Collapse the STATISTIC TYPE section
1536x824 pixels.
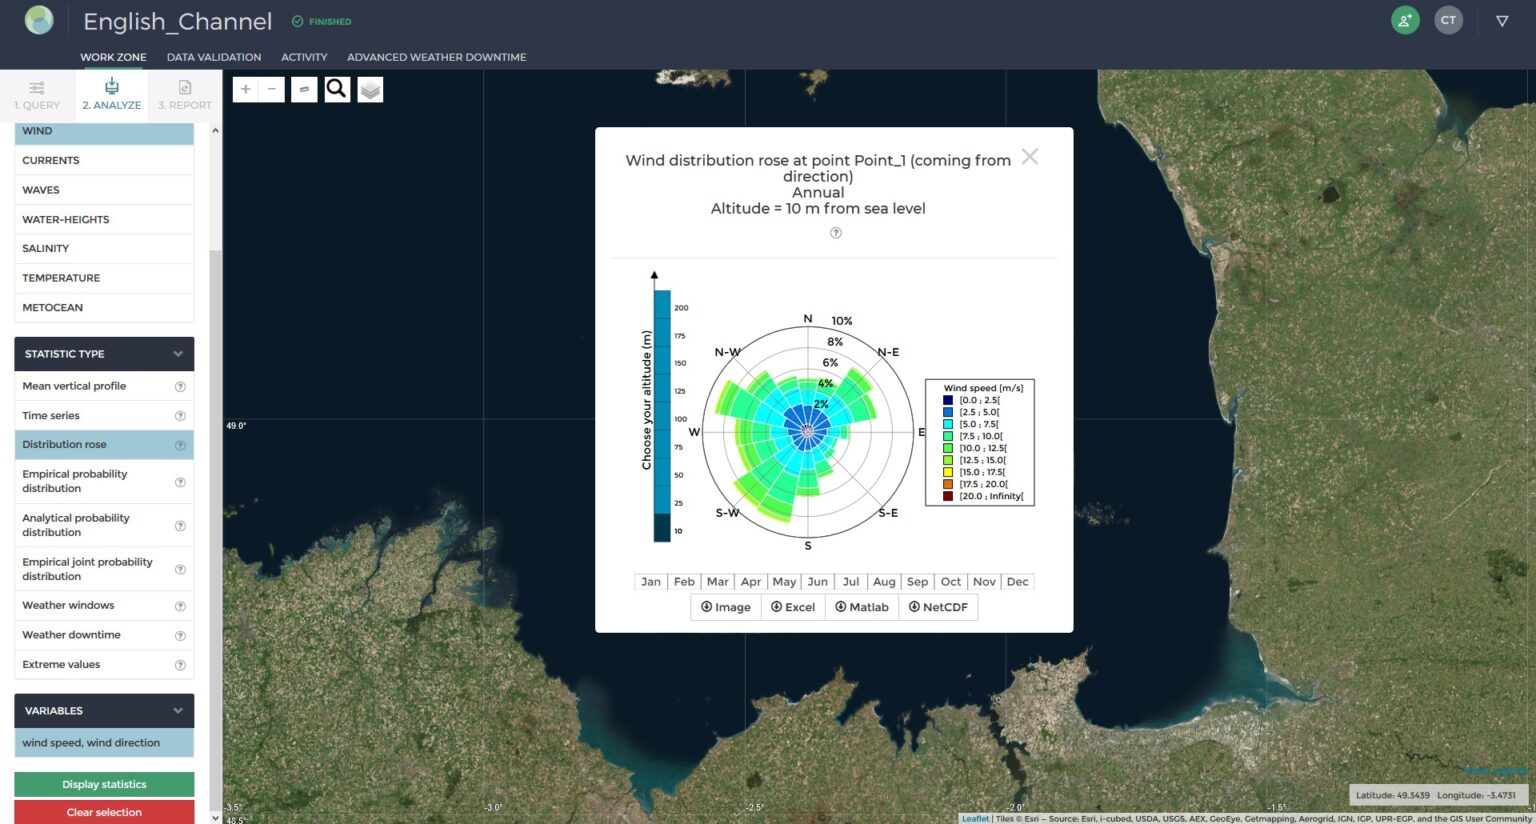click(x=176, y=353)
